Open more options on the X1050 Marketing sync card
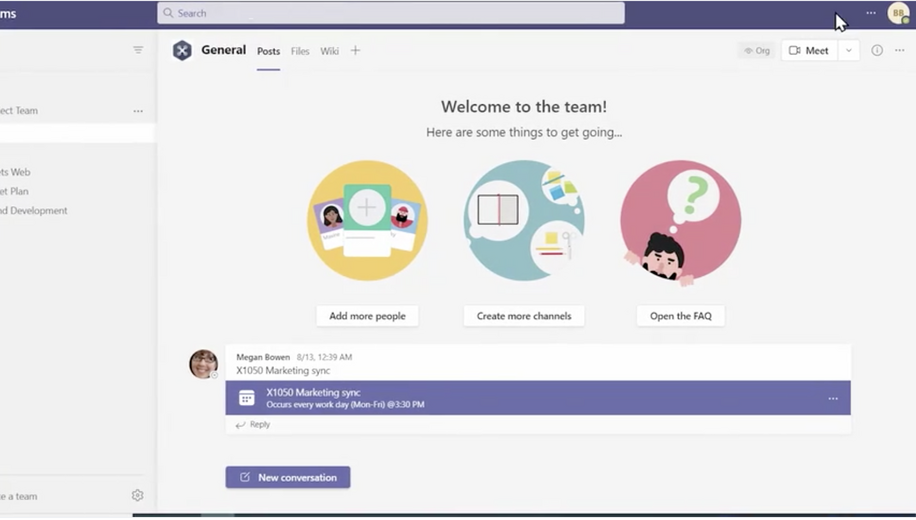Screen dimensions: 916x520 (833, 398)
